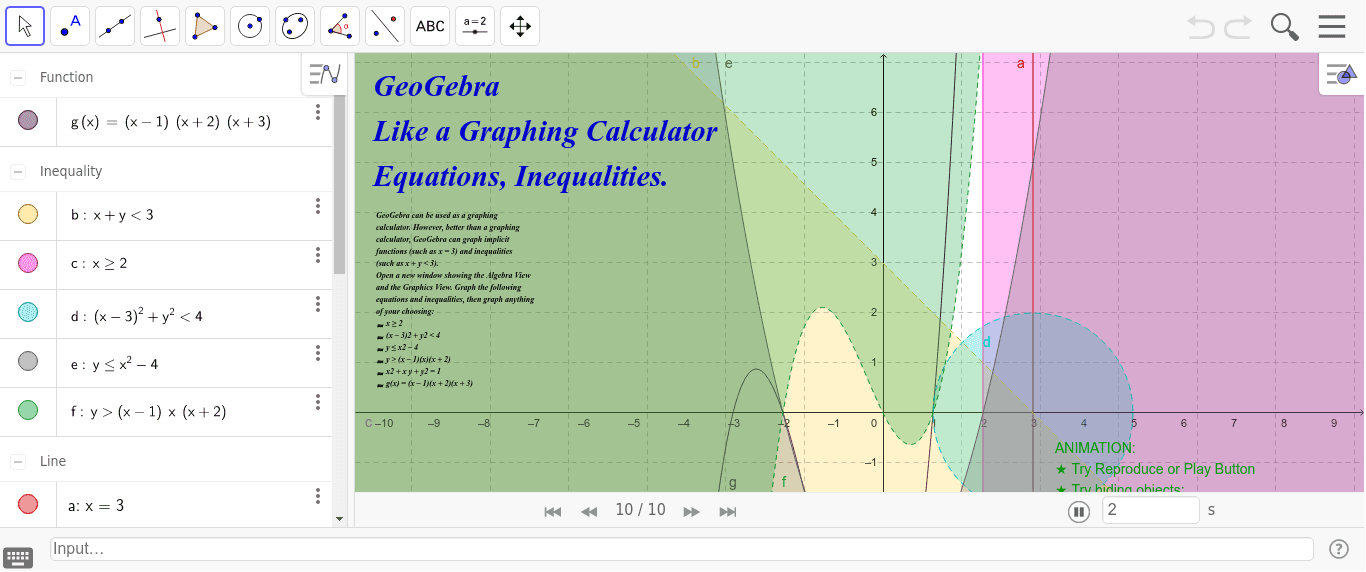Select the Reflect about Line tool
Image resolution: width=1366 pixels, height=572 pixels.
(385, 26)
